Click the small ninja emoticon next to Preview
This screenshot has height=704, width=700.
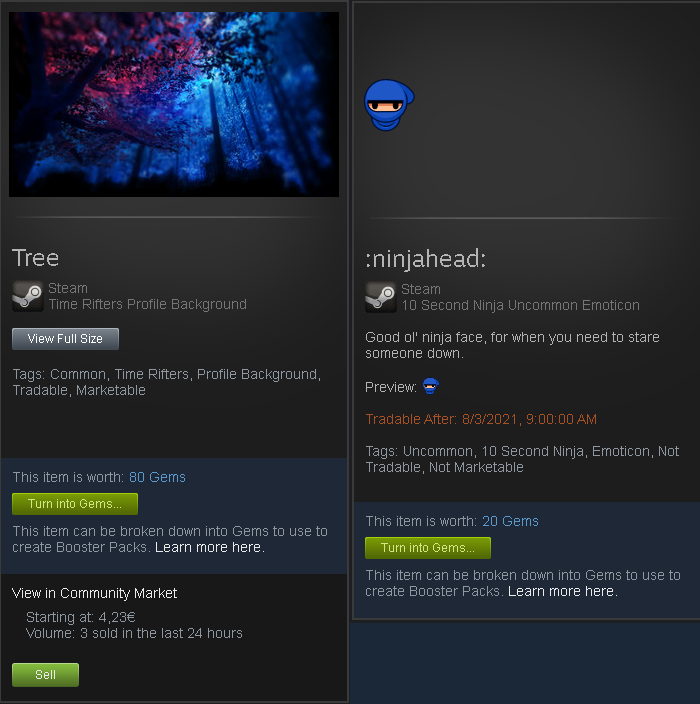tap(431, 386)
